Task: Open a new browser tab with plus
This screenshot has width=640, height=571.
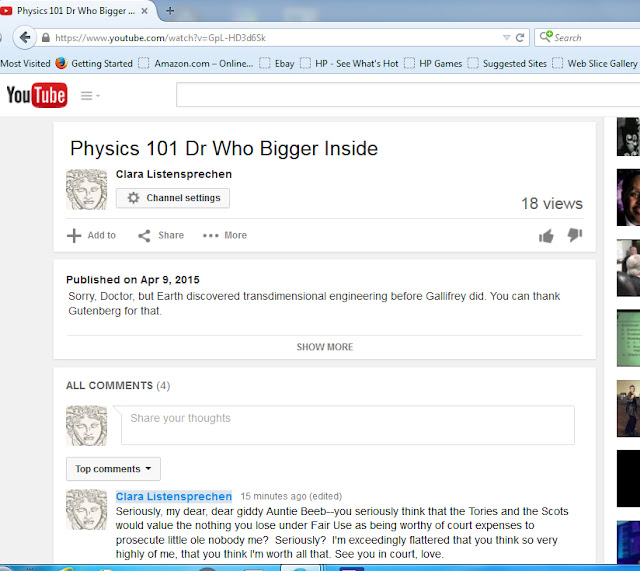Action: pos(170,11)
